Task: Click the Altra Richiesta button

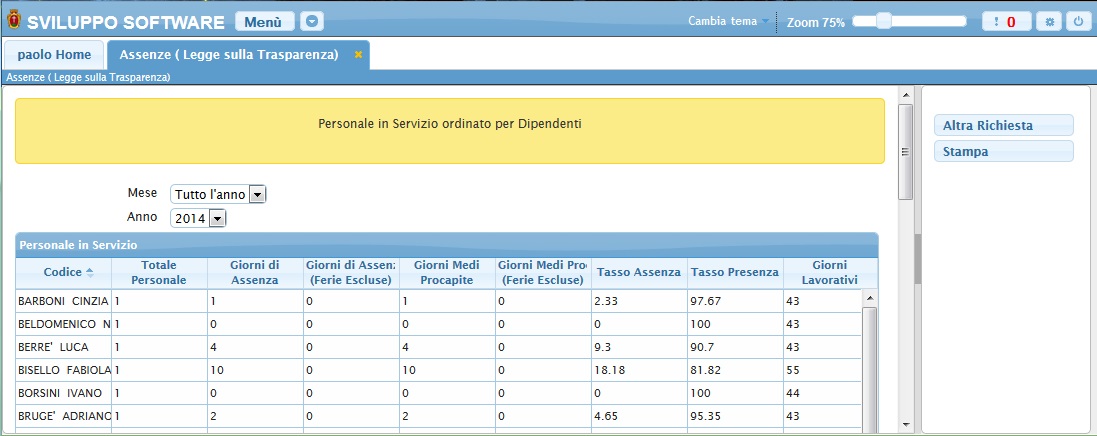Action: pyautogui.click(x=1003, y=126)
